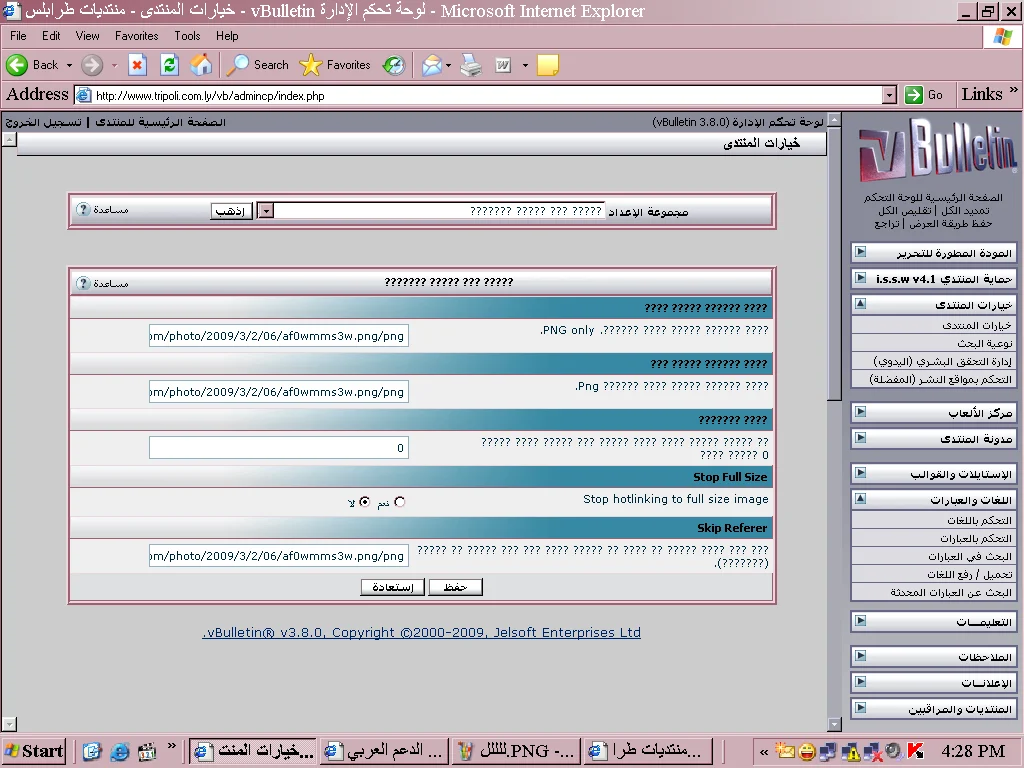Screen dimensions: 1024x768
Task: Expand المنتديات والمراقبين section
Action: pyautogui.click(x=861, y=708)
